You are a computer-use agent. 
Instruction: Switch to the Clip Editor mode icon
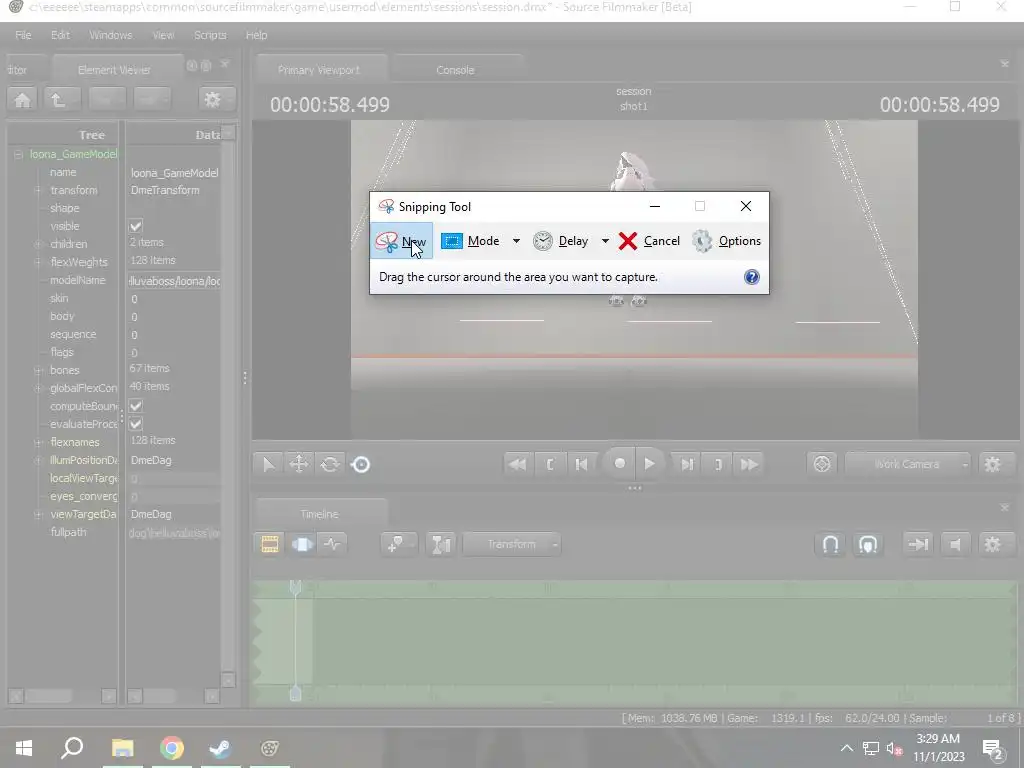click(x=270, y=544)
